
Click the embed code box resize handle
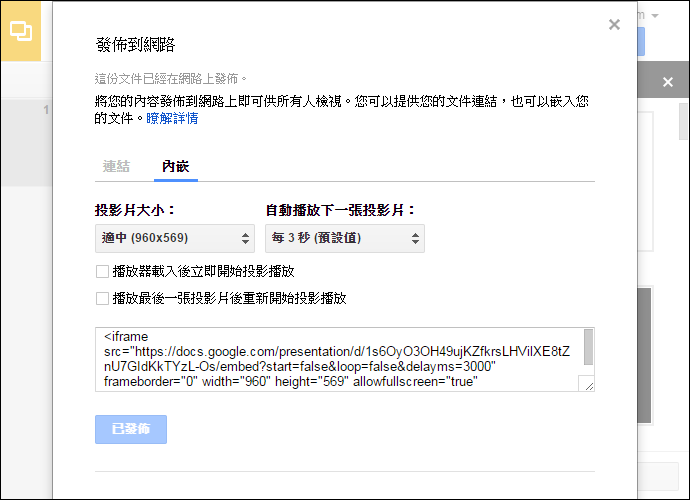pos(588,385)
